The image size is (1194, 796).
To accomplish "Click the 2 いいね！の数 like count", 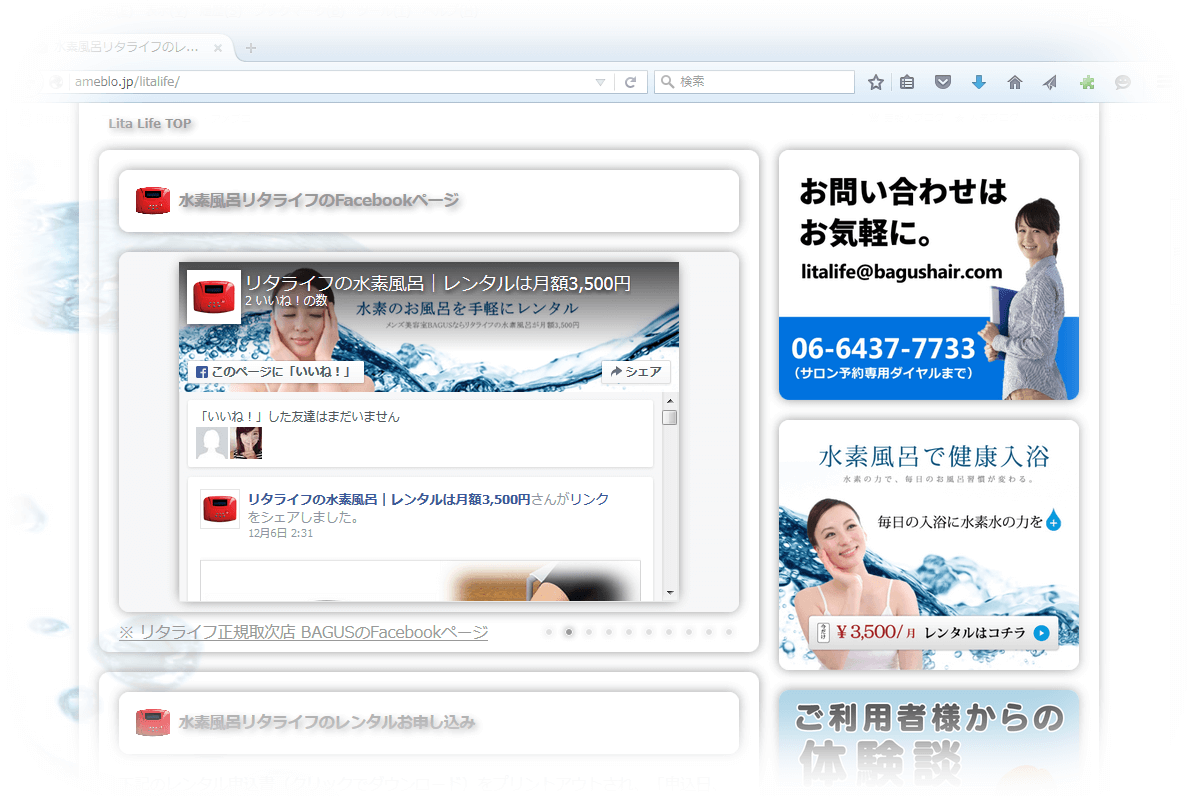I will click(x=286, y=300).
